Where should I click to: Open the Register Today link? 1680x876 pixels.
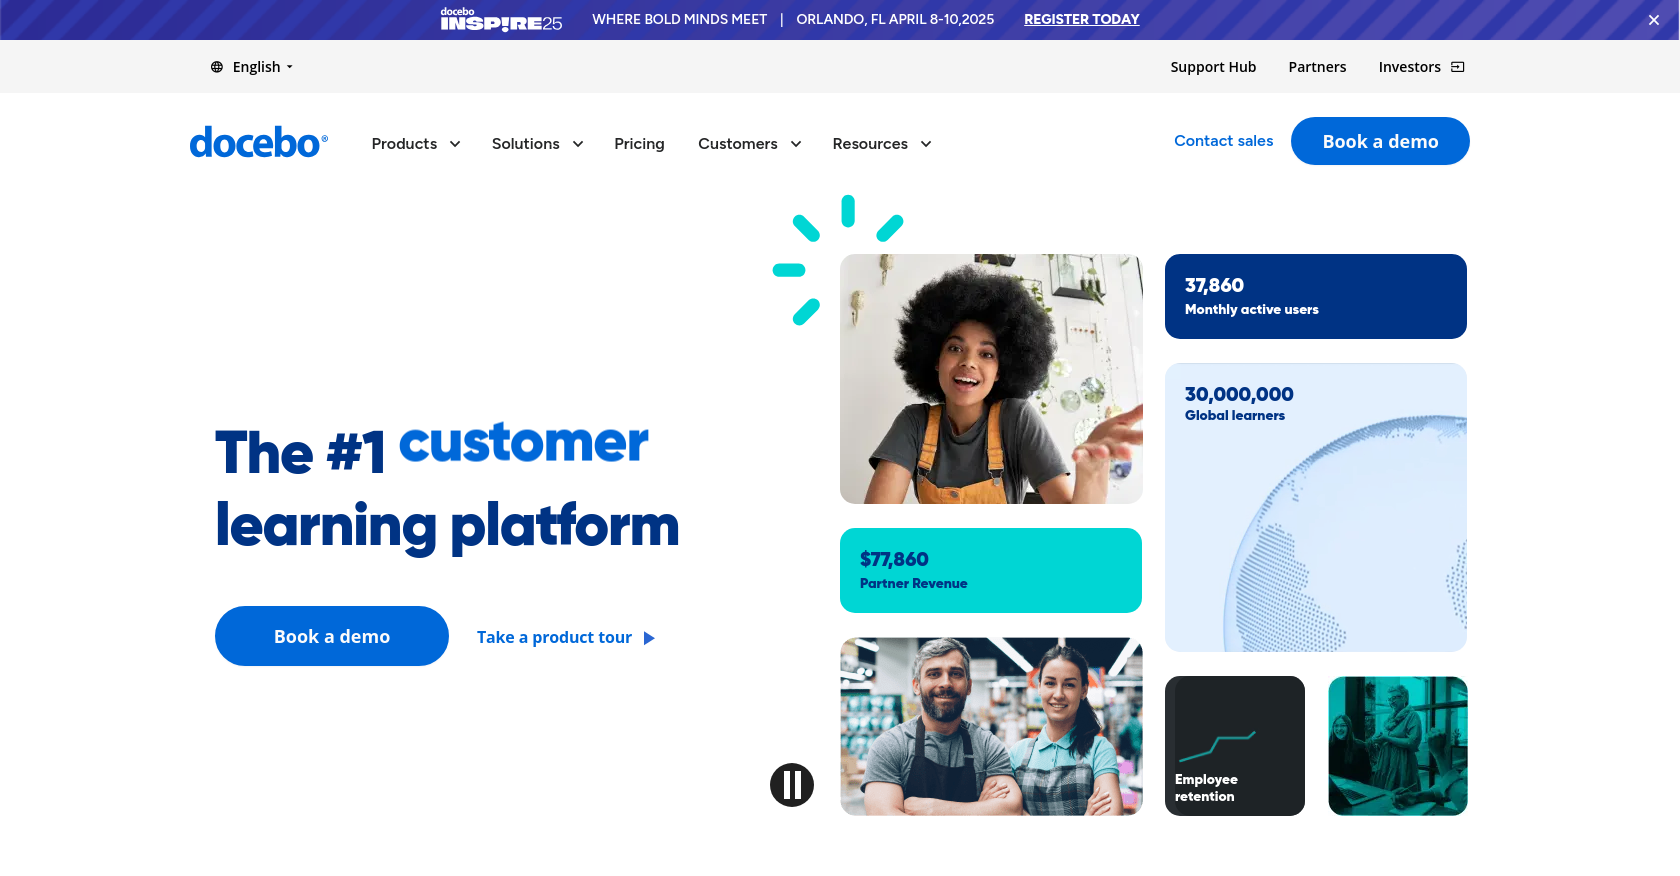click(1081, 19)
